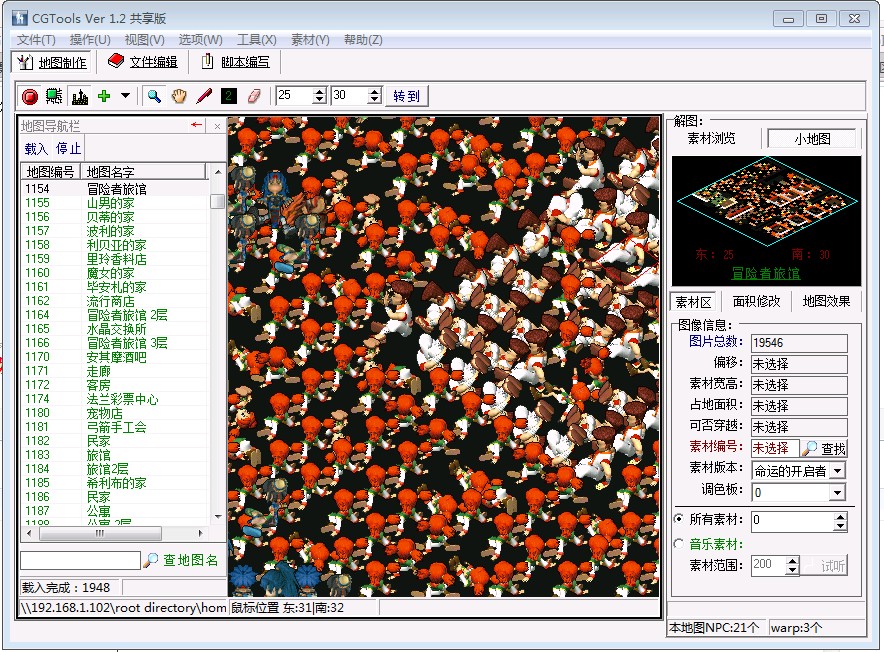This screenshot has height=652, width=884.
Task: Switch to 地图制作 tab
Action: tap(52, 62)
